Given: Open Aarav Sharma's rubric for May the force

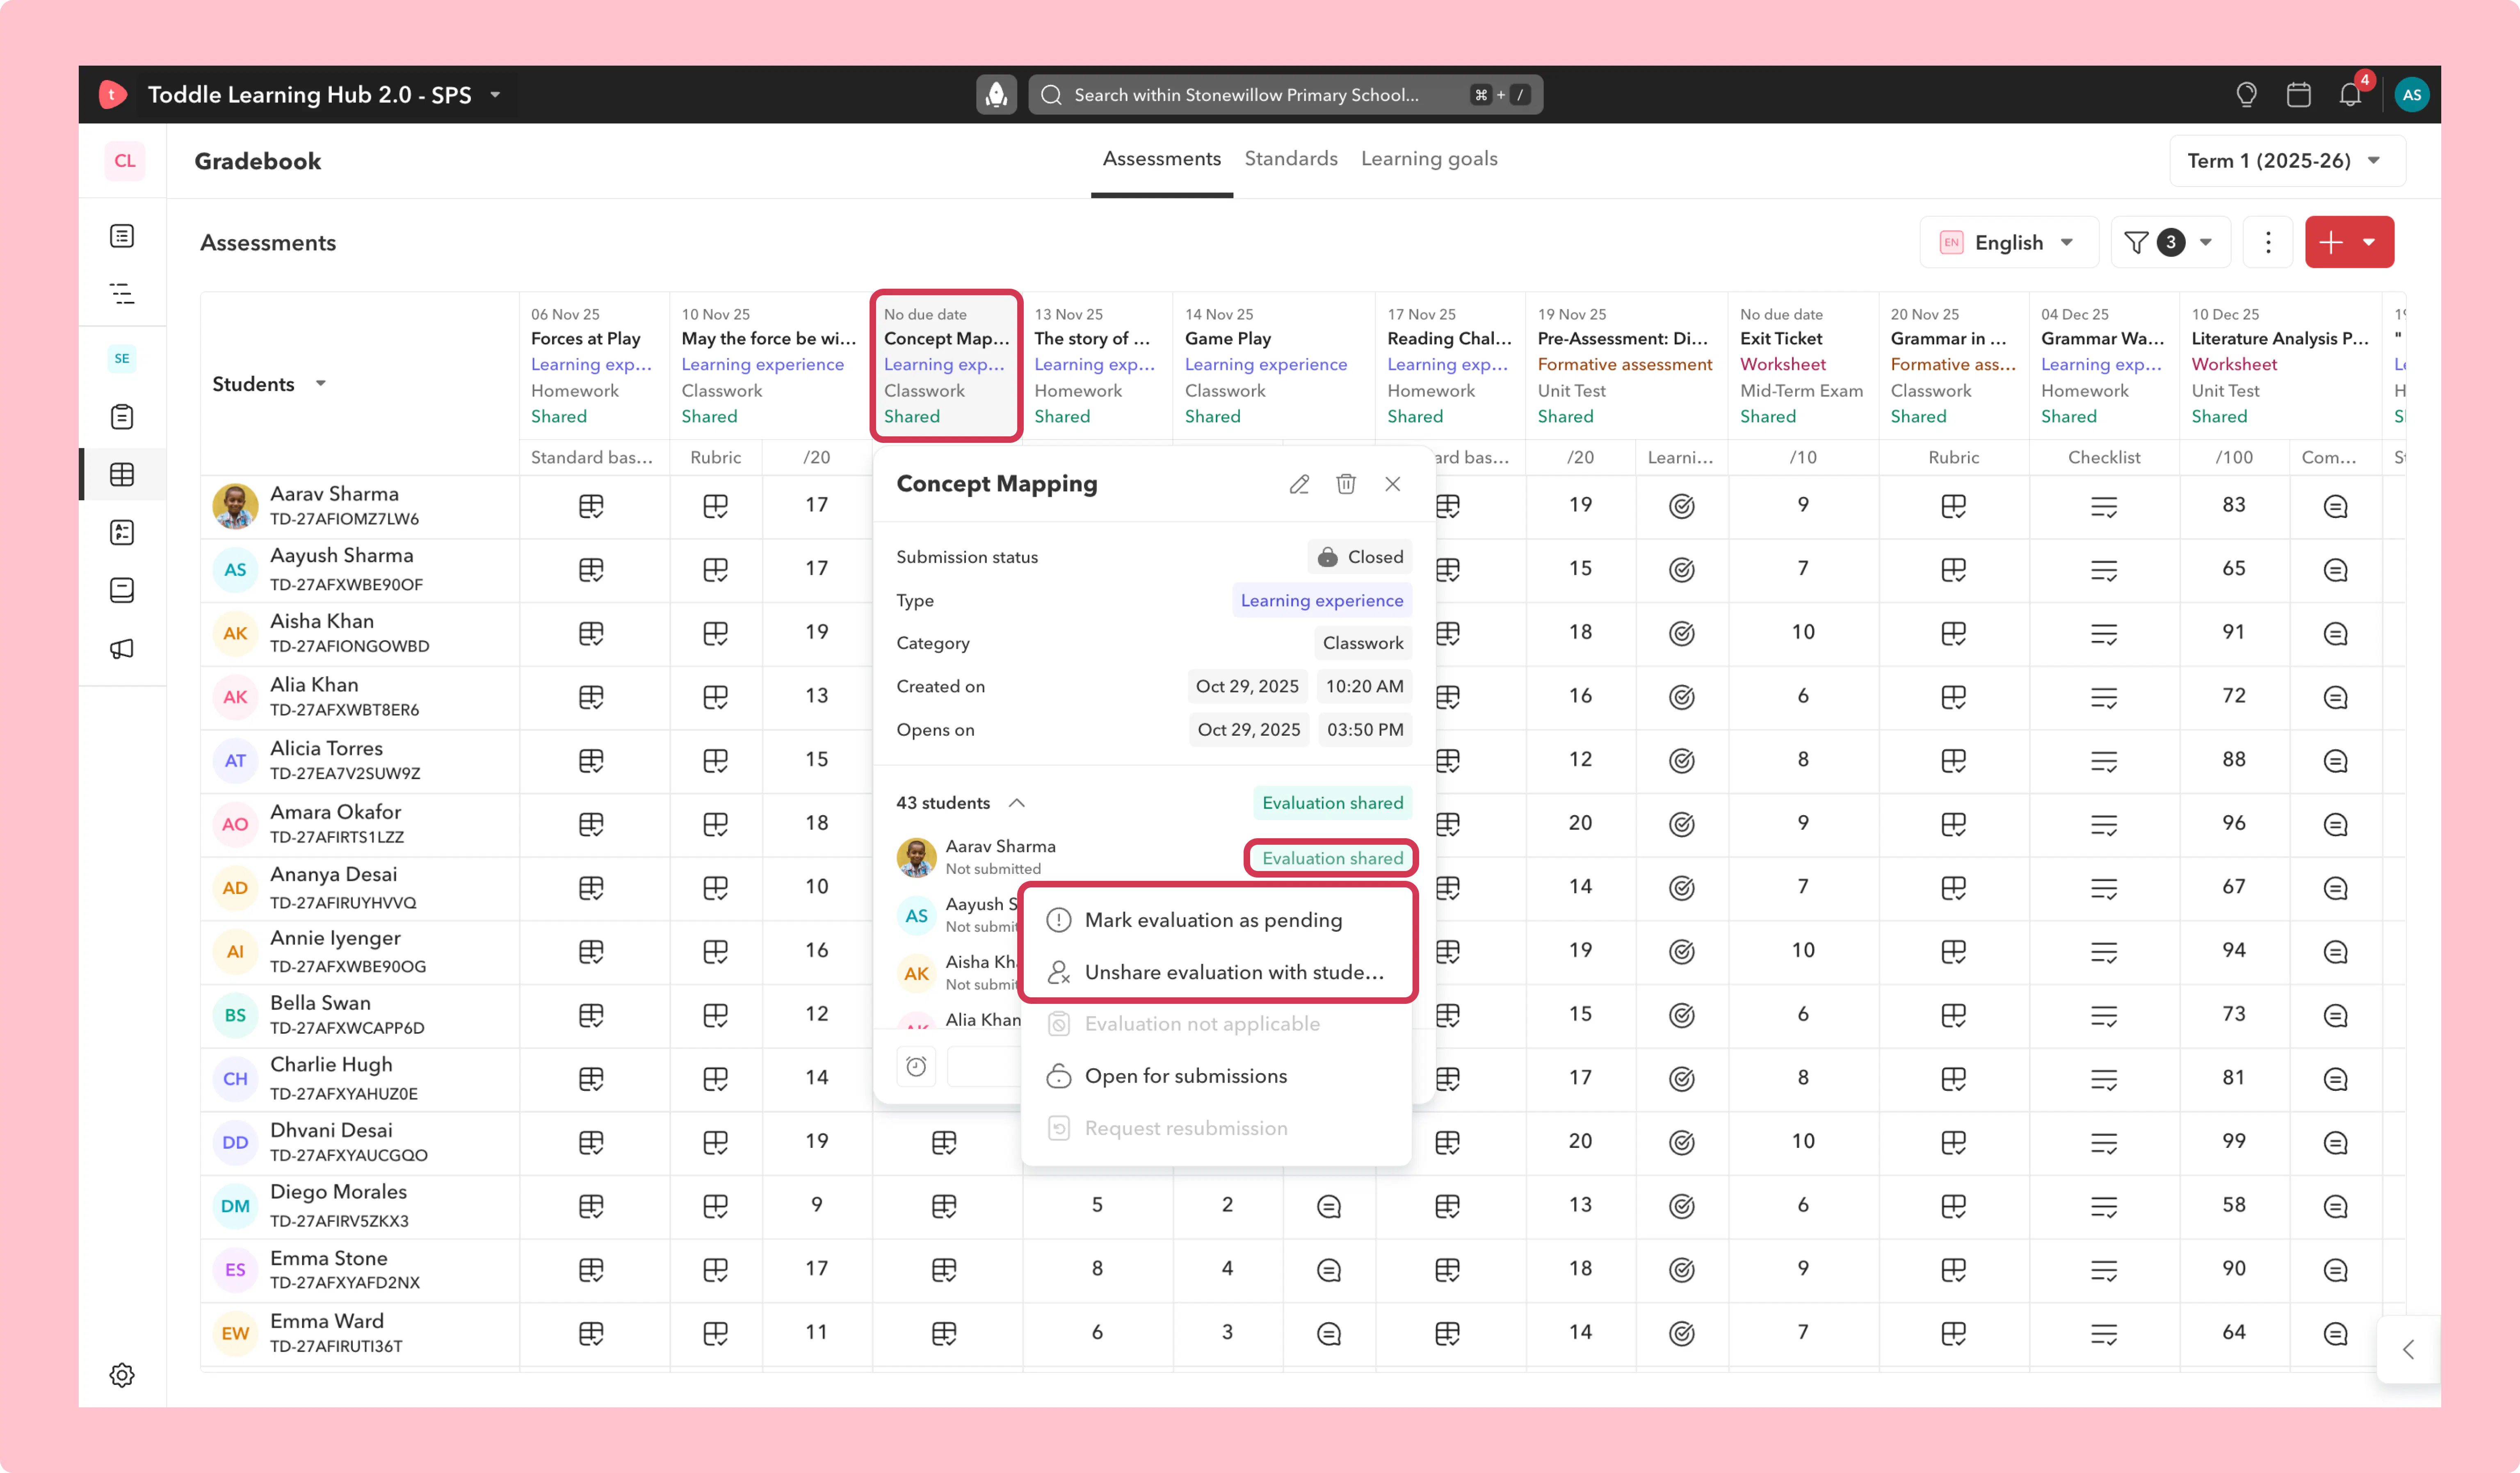Looking at the screenshot, I should point(715,506).
